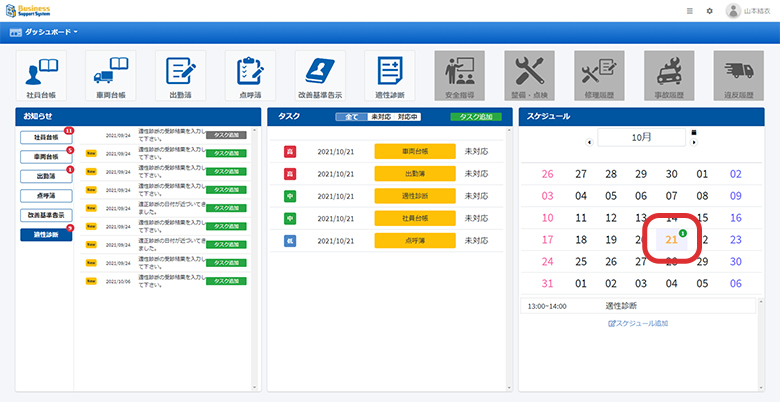This screenshot has height=402, width=780.
Task: Click the 出勤簿 attendance book icon
Action: tap(180, 76)
